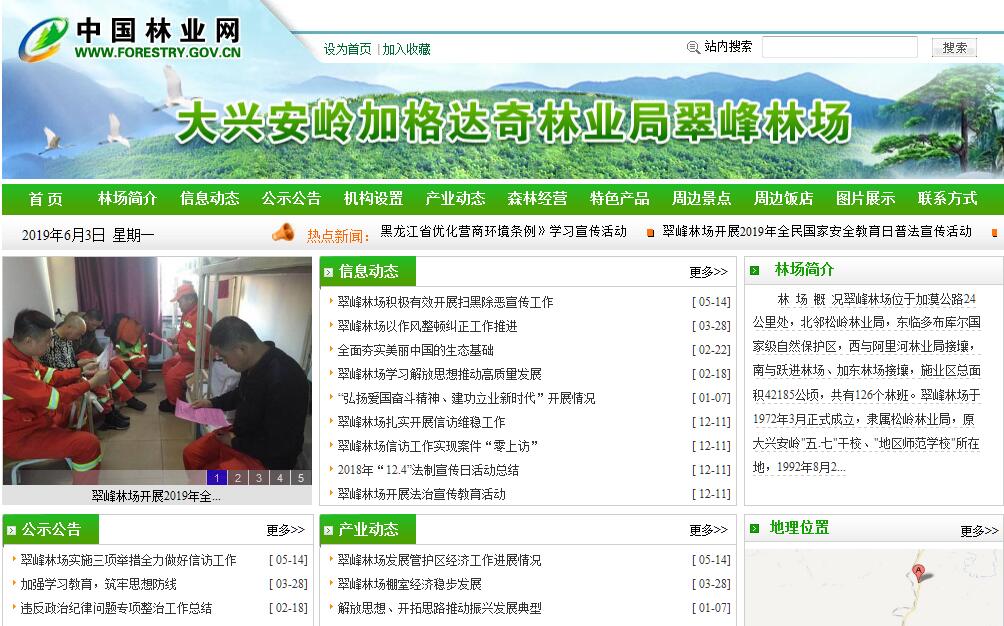Viewport: 1004px width, 626px height.
Task: Click the China Forestry Network logo
Action: 130,39
